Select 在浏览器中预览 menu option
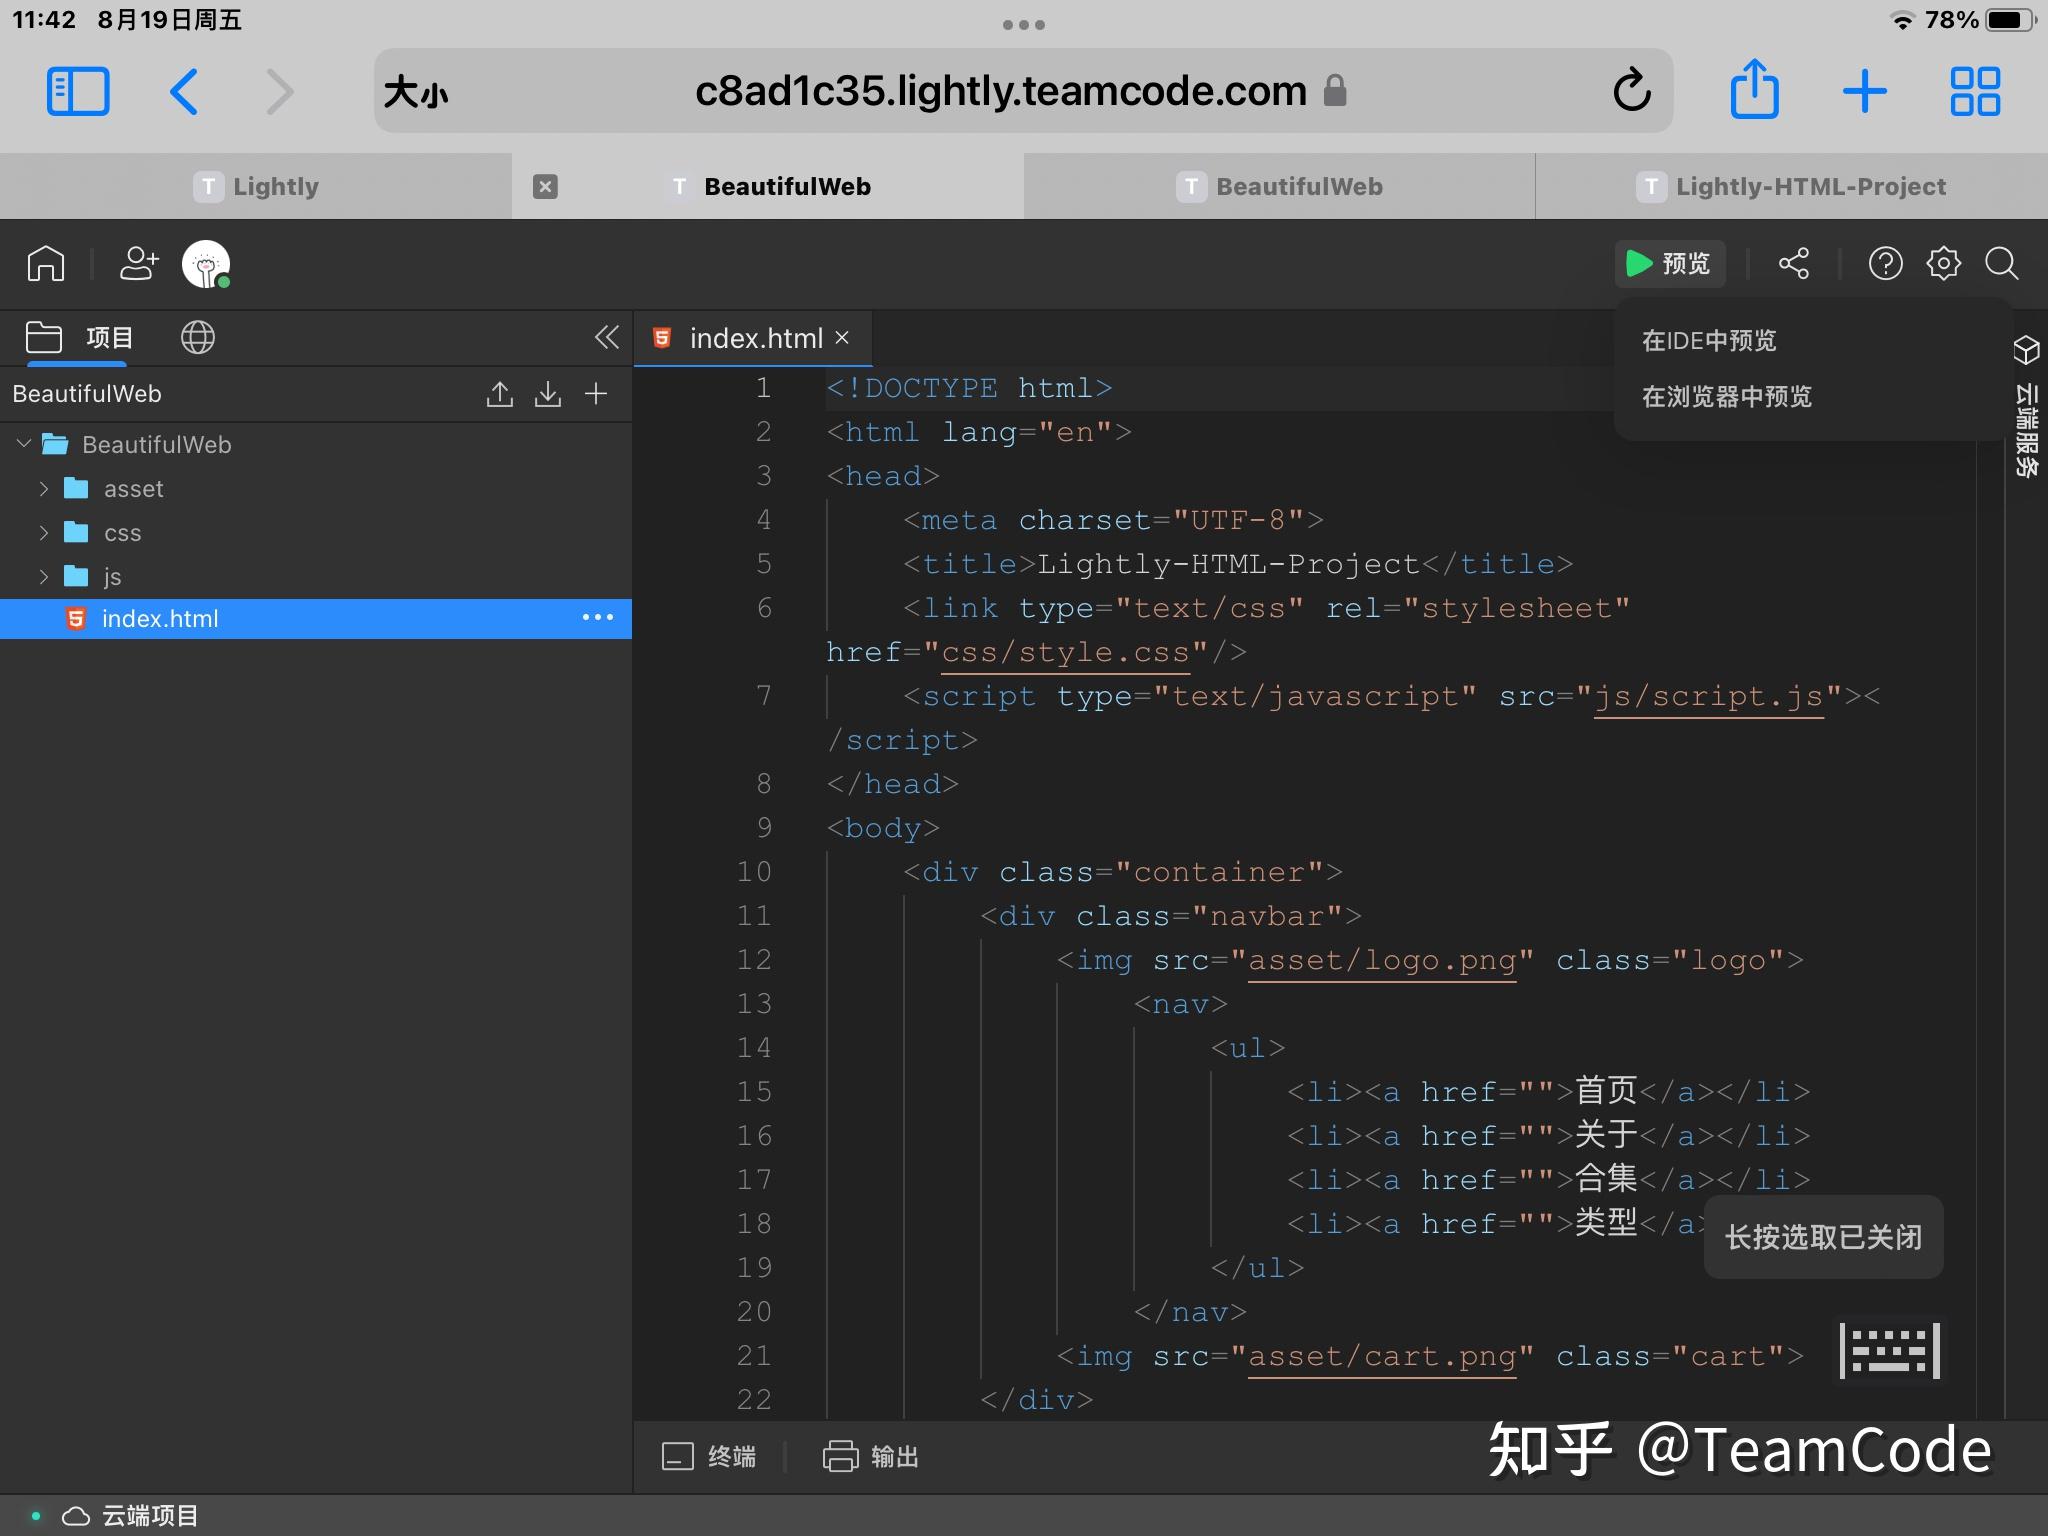2048x1536 pixels. click(x=1727, y=397)
